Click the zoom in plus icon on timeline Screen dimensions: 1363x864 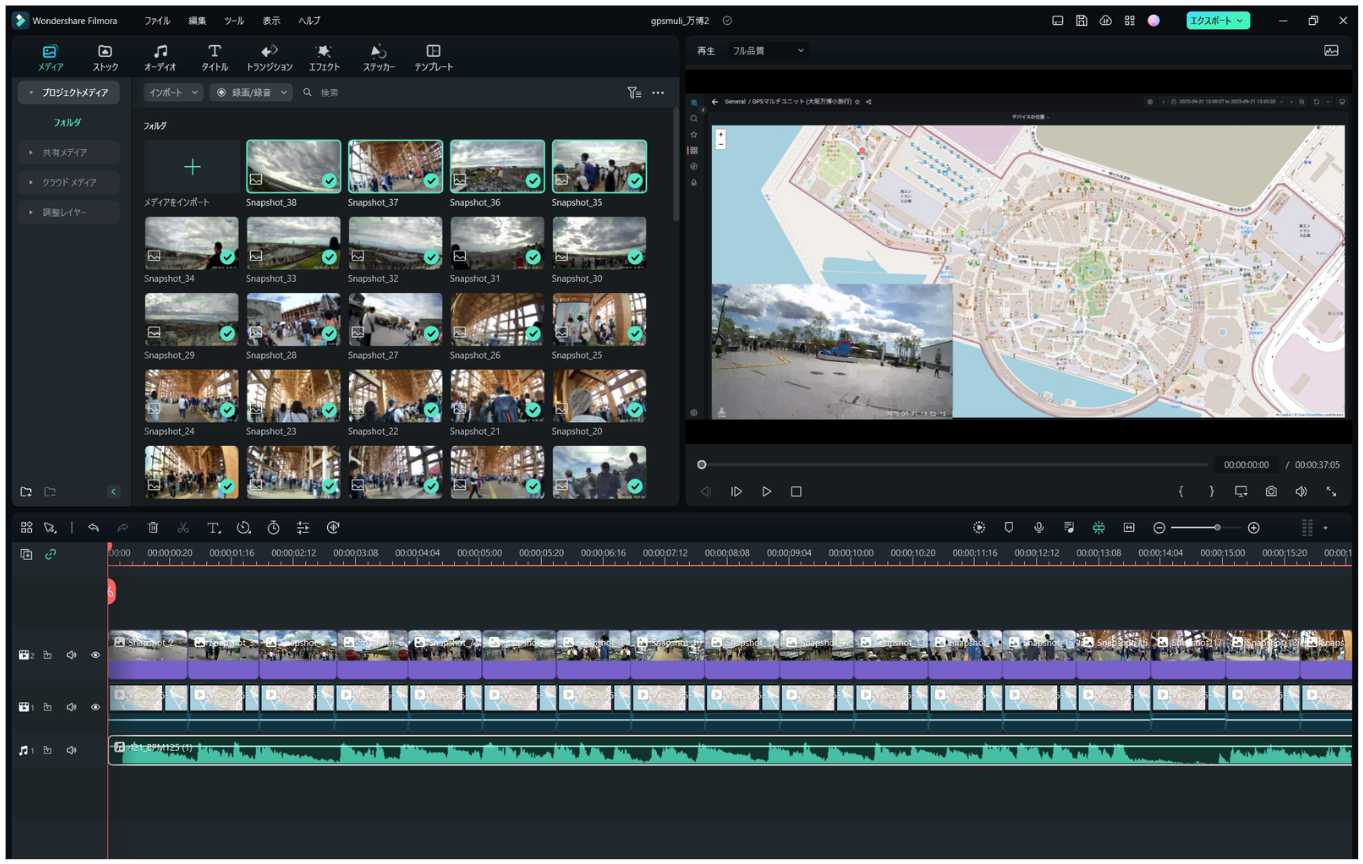[x=1253, y=528]
